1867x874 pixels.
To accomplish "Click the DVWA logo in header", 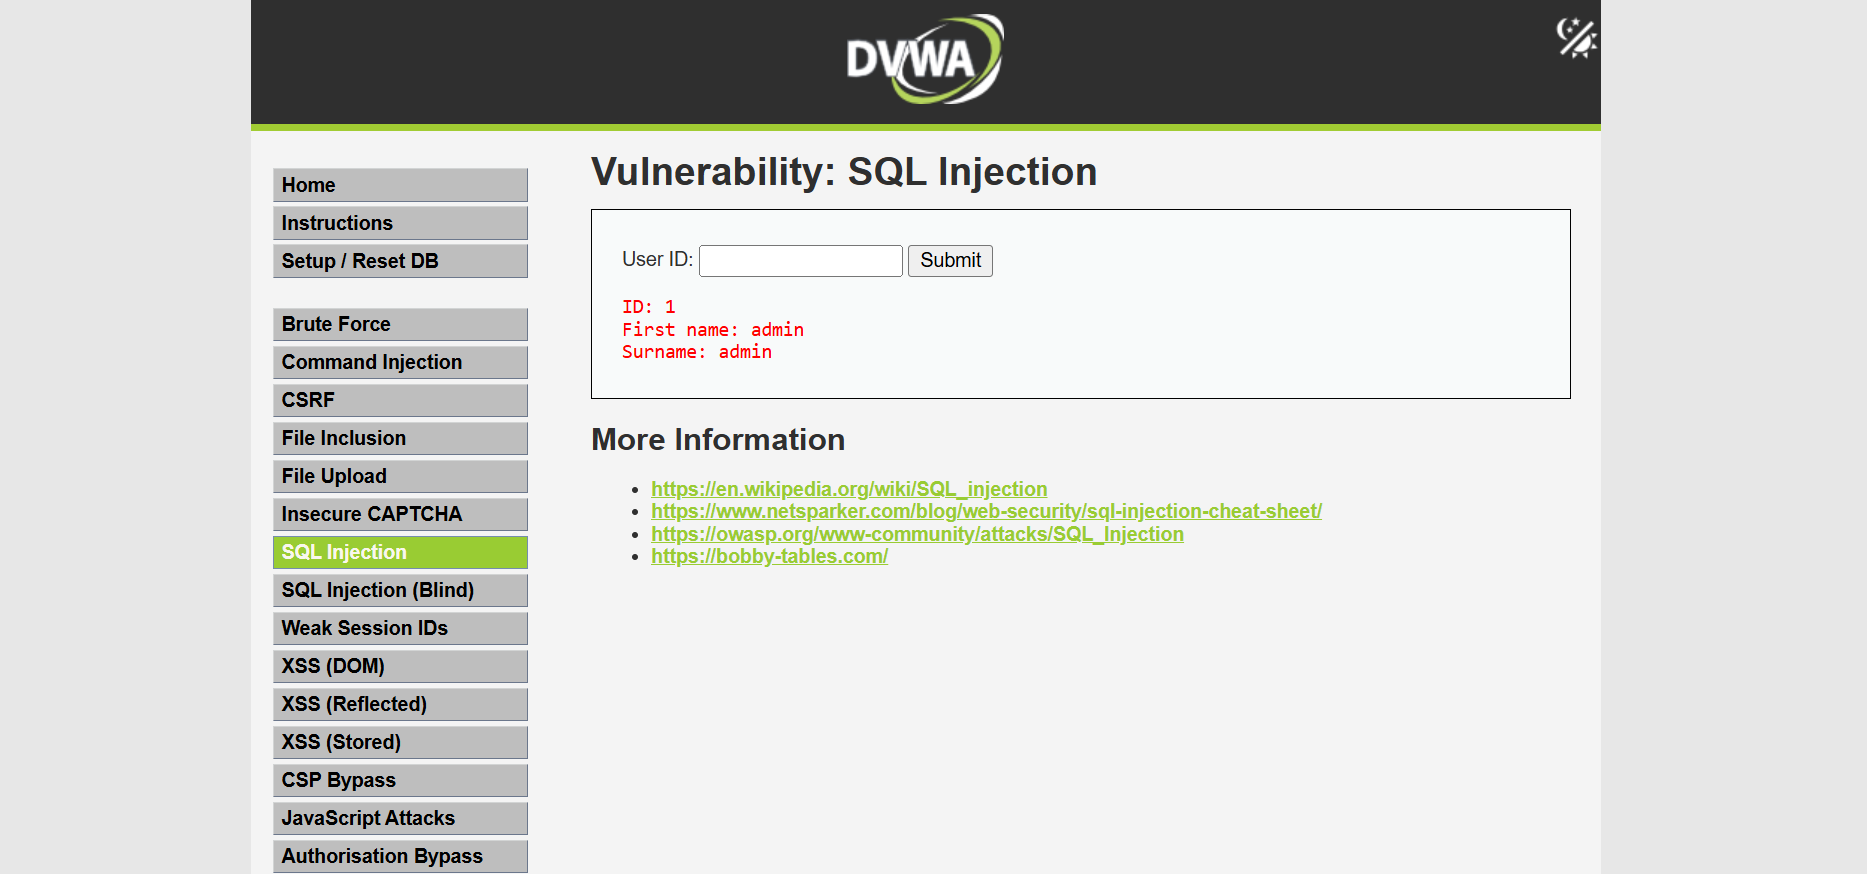I will [x=924, y=59].
